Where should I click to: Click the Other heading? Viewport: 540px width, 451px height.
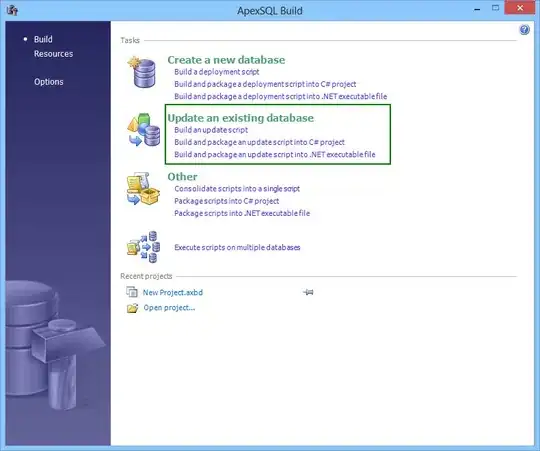coord(183,177)
